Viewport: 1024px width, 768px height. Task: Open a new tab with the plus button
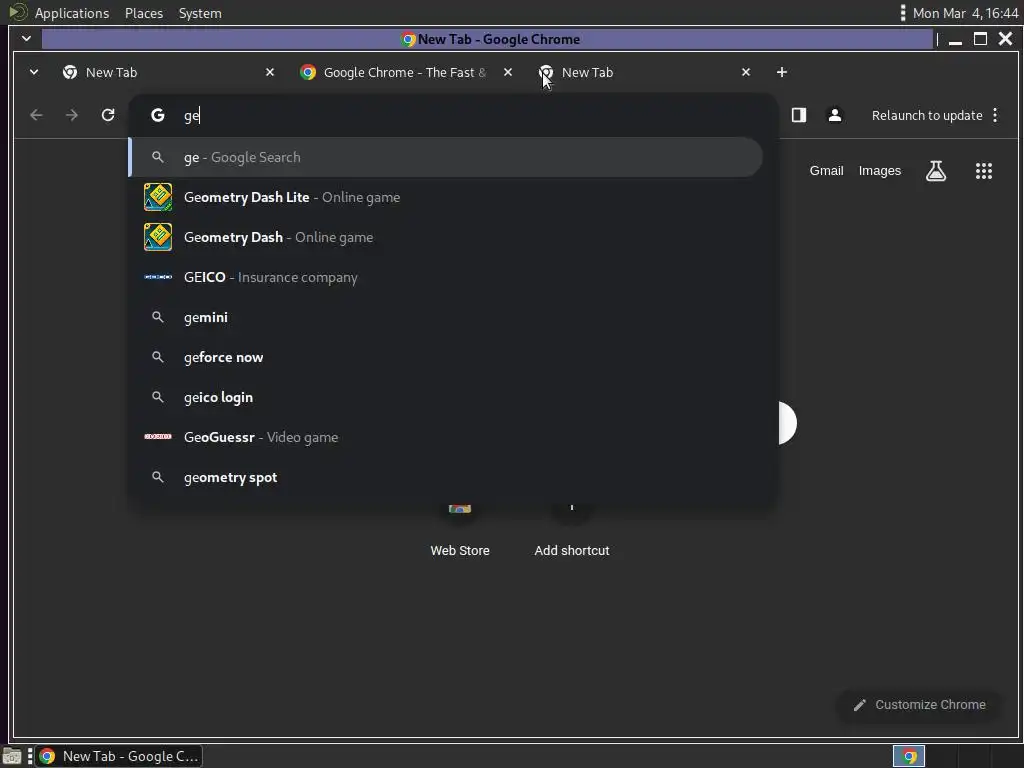tap(782, 72)
